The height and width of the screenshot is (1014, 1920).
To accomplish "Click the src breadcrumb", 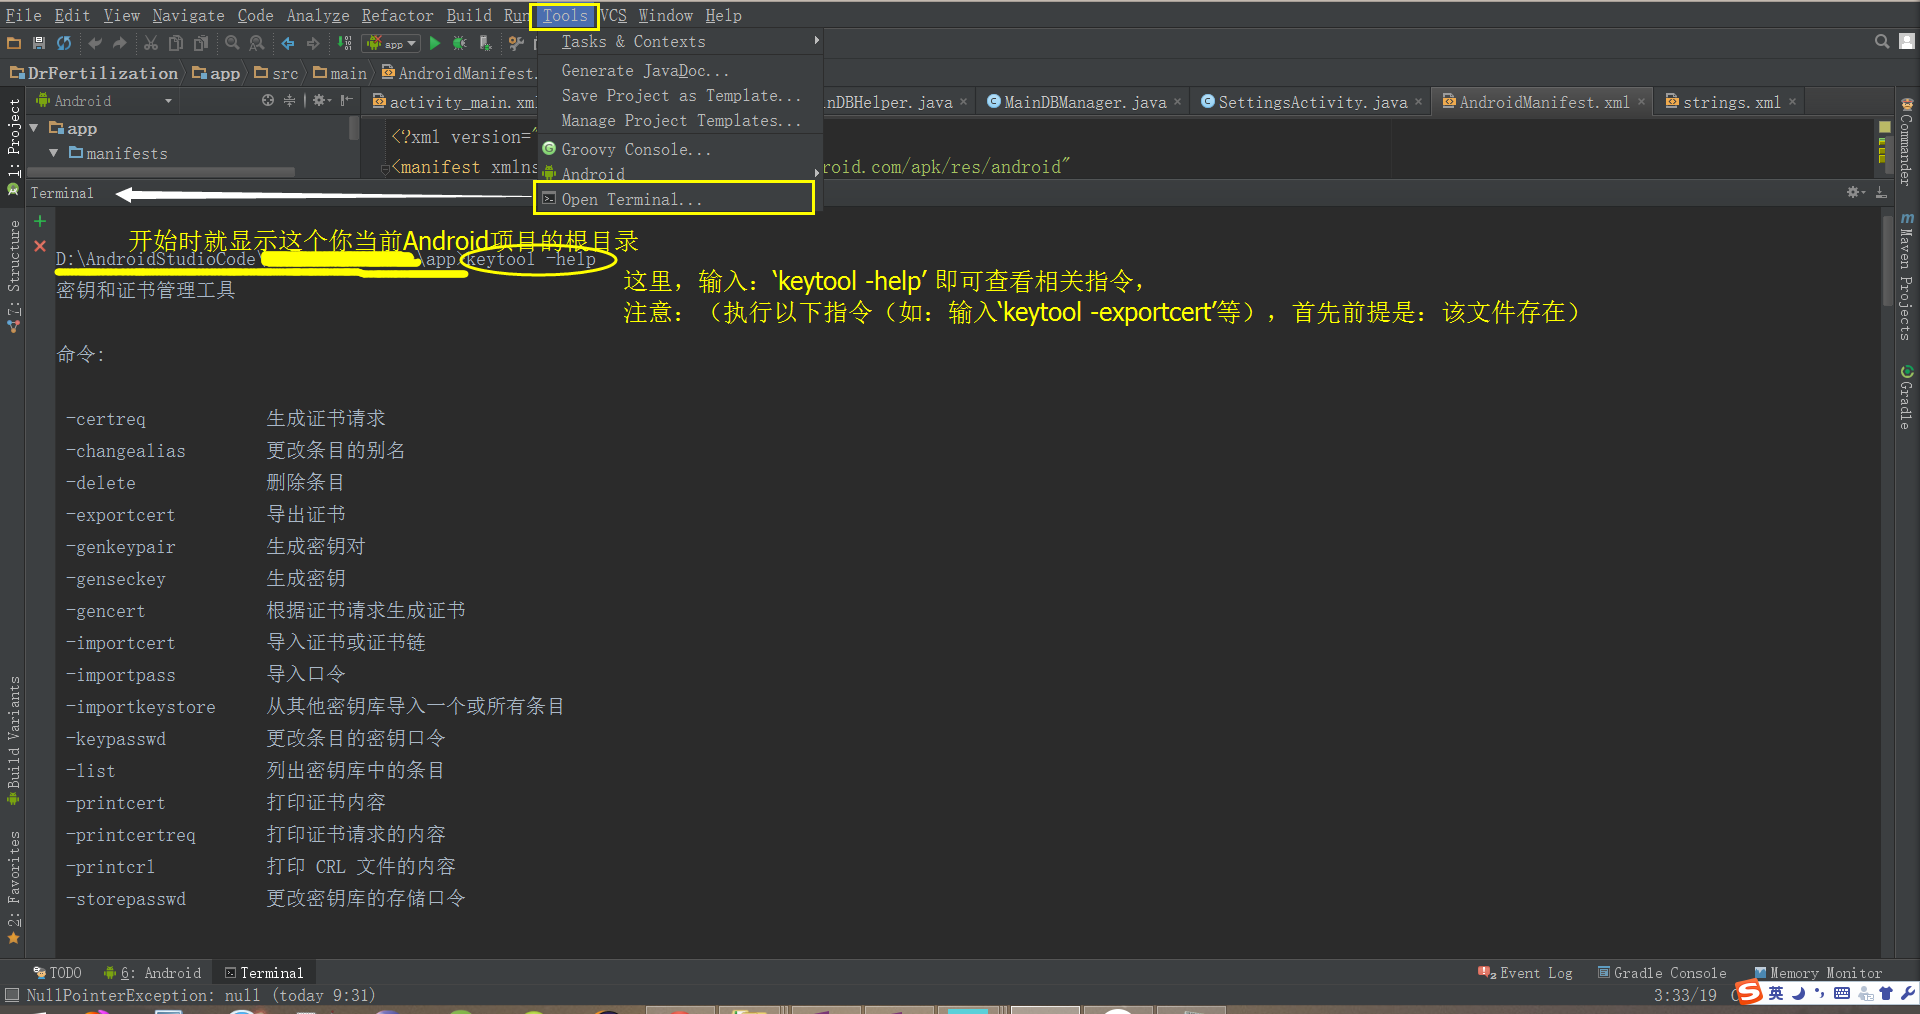I will pos(277,73).
